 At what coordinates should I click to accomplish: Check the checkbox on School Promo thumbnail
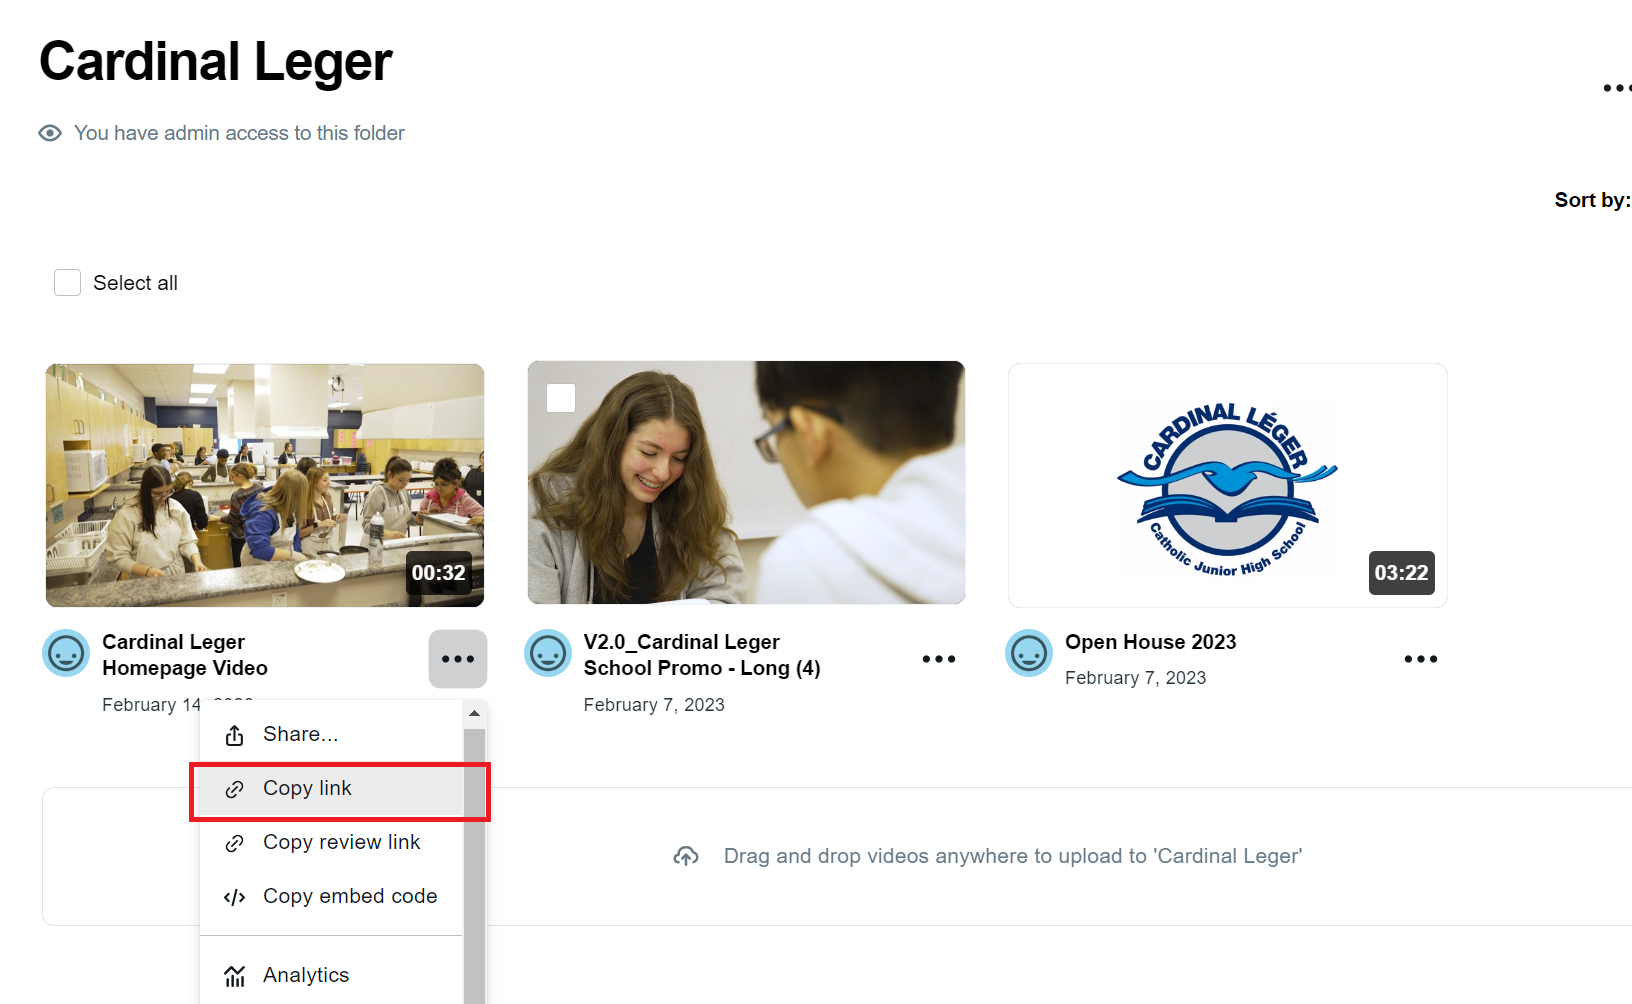pos(561,398)
